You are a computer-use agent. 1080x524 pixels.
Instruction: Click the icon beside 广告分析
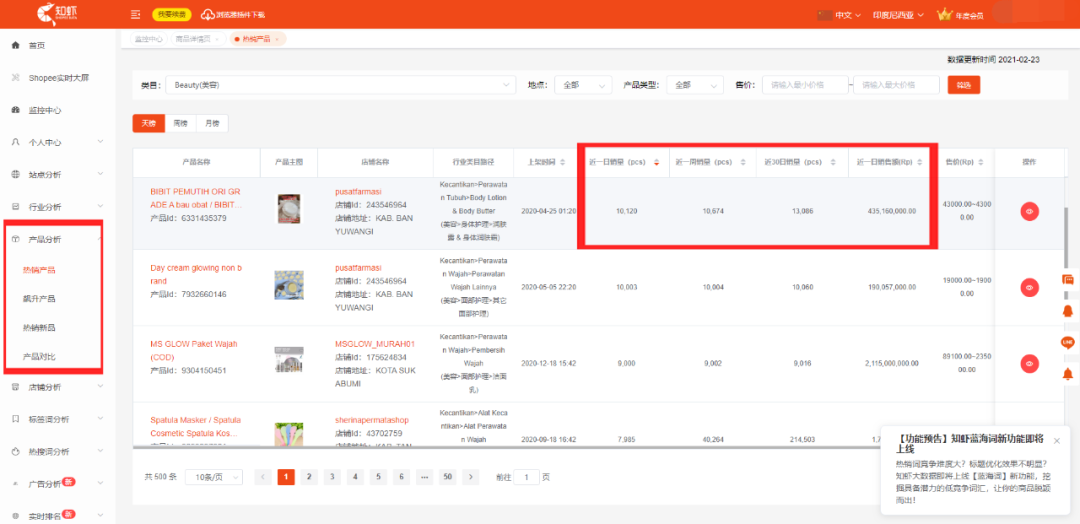click(x=15, y=483)
